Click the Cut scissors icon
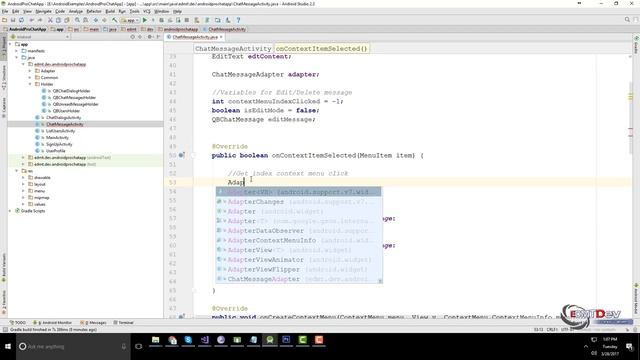Viewport: 640px width, 360px height. pos(50,20)
